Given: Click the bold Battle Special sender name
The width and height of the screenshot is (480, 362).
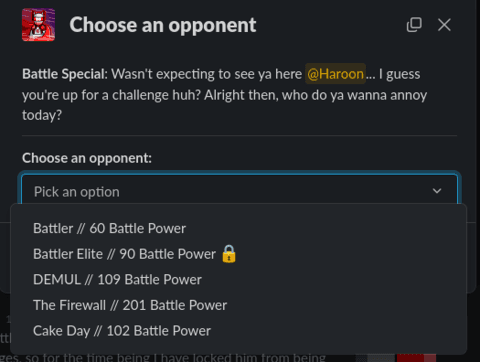Looking at the screenshot, I should tap(65, 74).
